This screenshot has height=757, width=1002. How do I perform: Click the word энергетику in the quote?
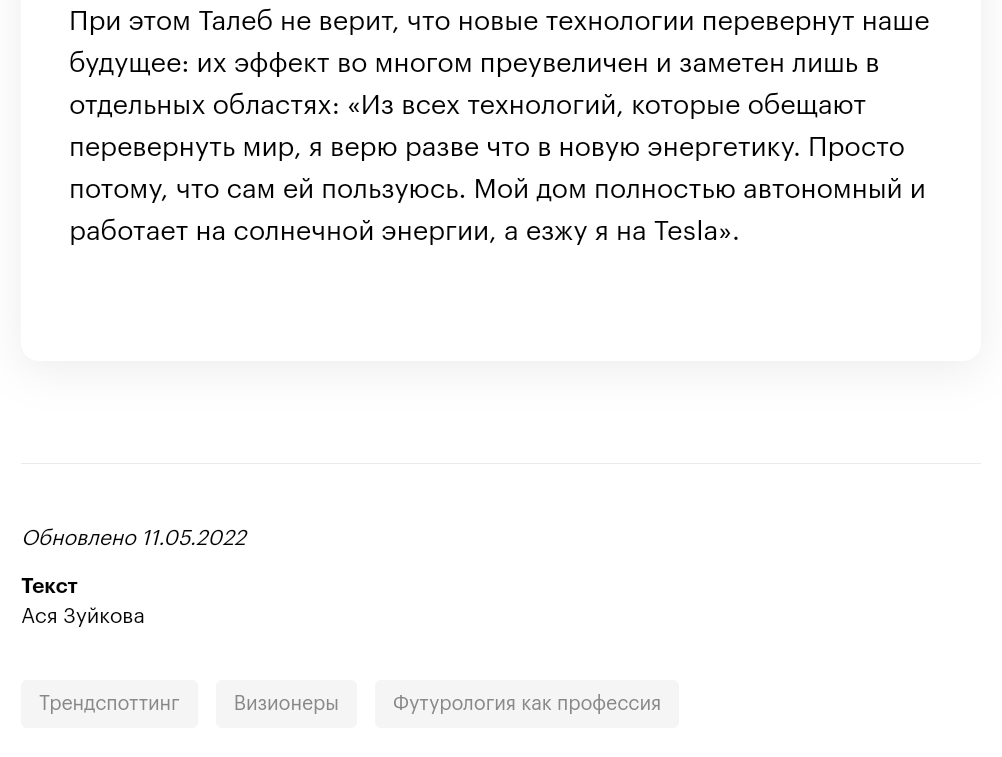pos(723,148)
